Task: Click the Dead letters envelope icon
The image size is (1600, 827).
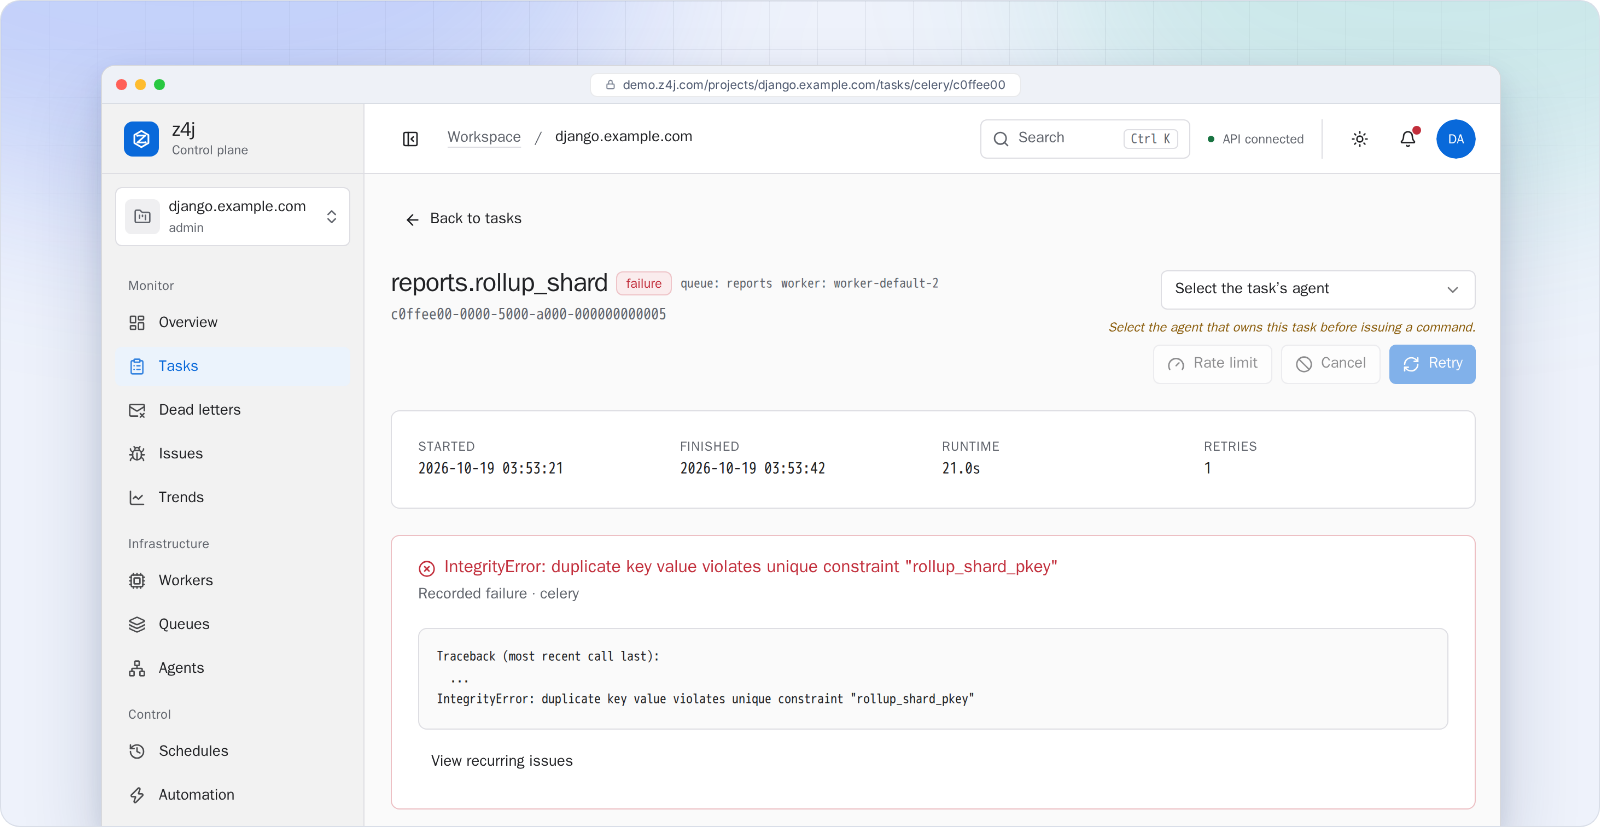Action: tap(137, 410)
